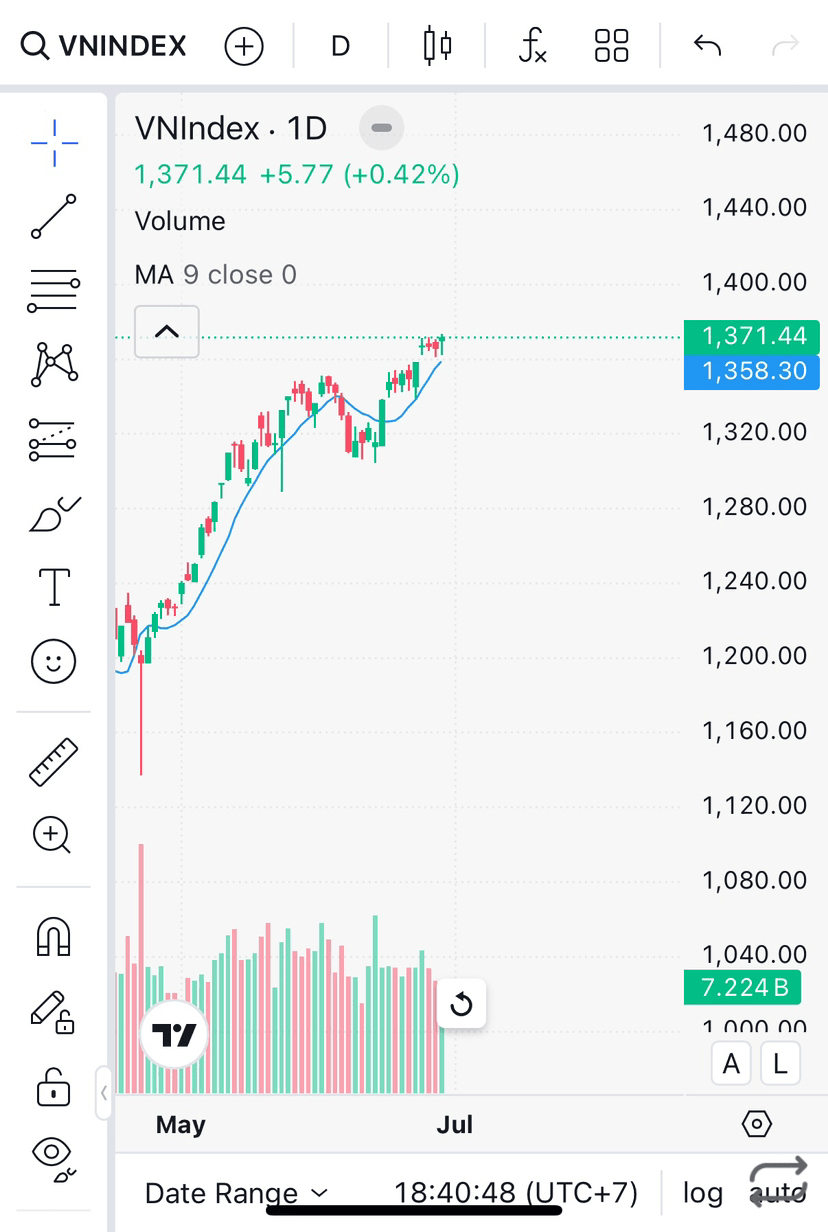The width and height of the screenshot is (828, 1232).
Task: Select the XABCD pattern tool
Action: [x=54, y=364]
